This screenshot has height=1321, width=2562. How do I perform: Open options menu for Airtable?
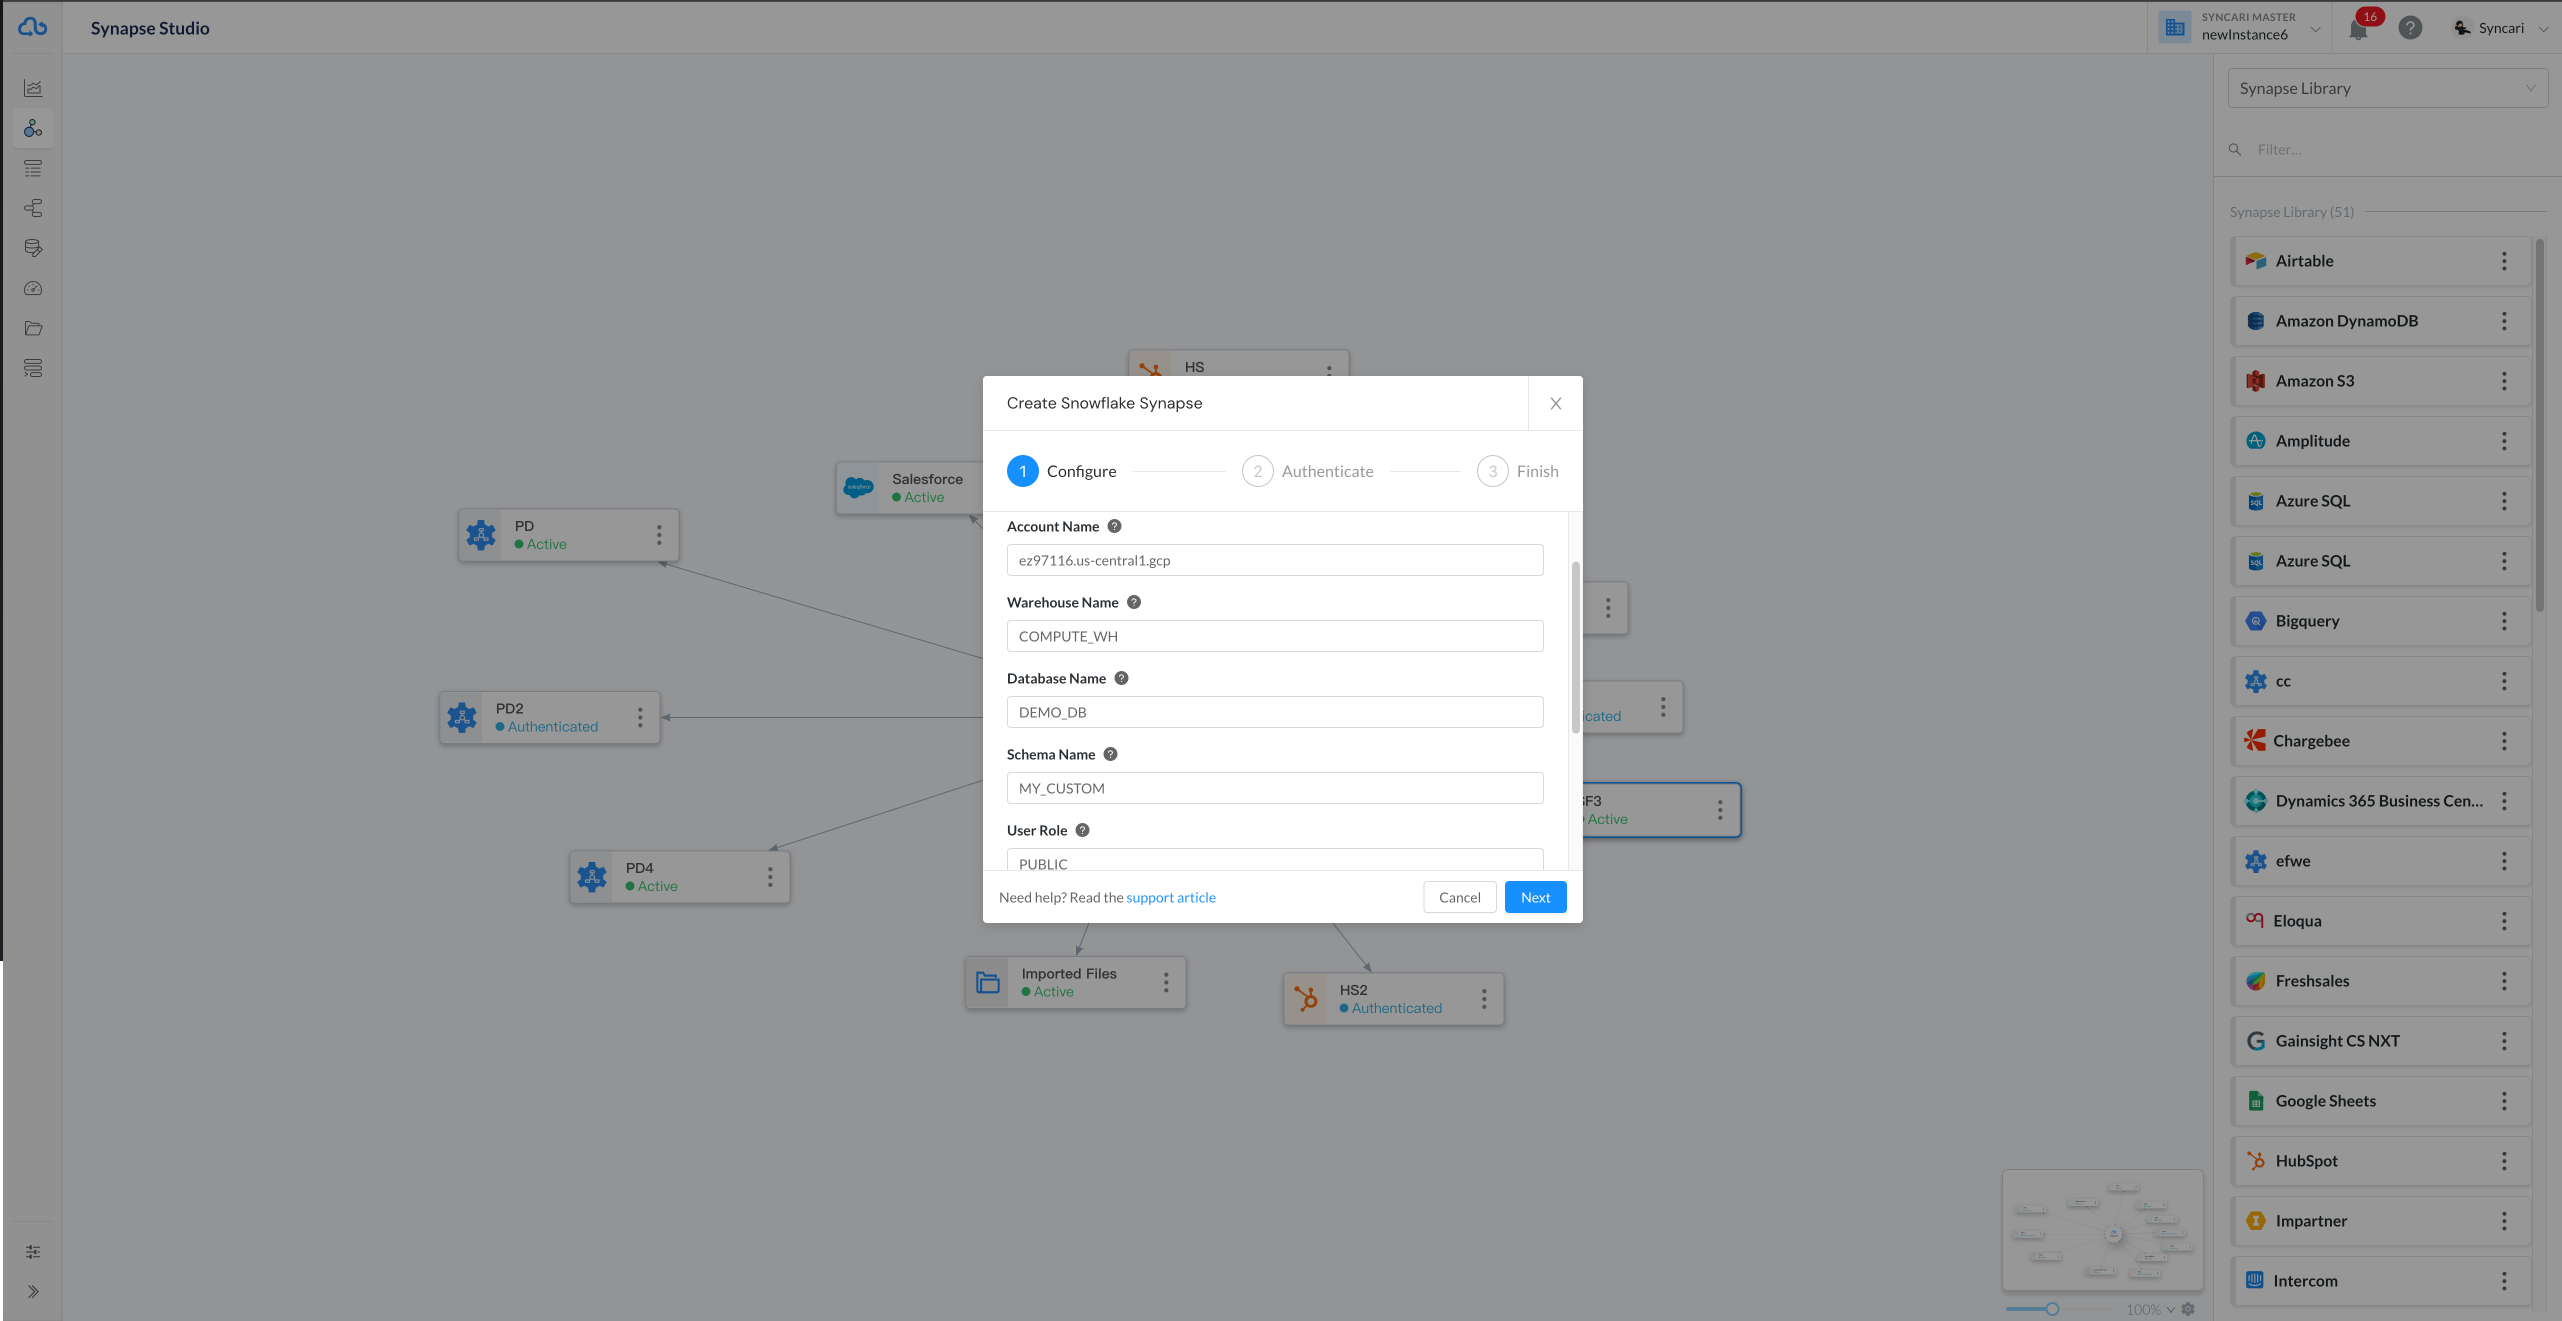coord(2504,261)
